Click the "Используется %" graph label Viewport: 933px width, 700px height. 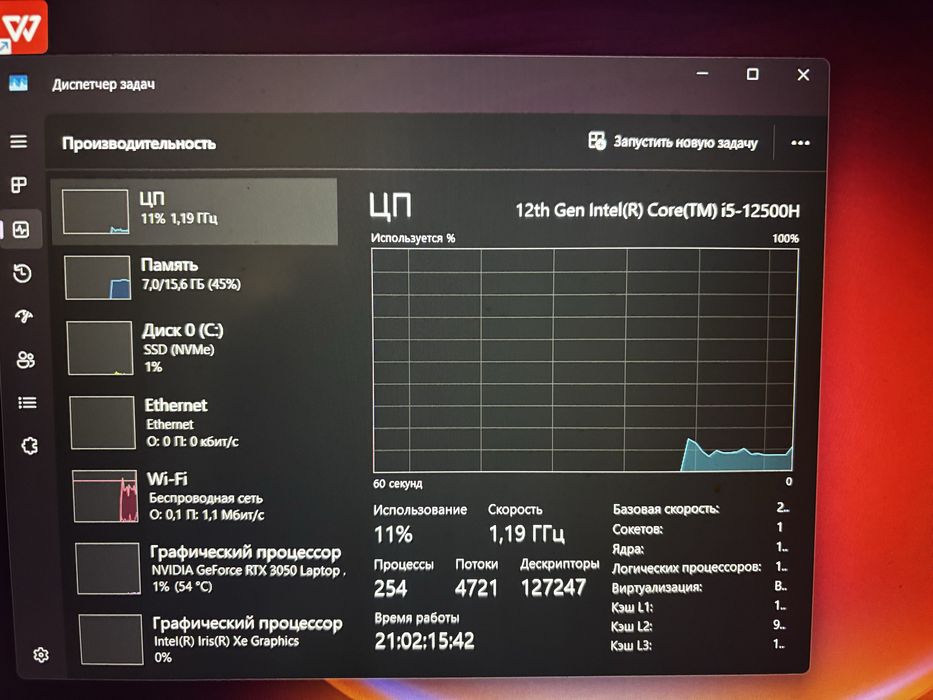[x=413, y=238]
